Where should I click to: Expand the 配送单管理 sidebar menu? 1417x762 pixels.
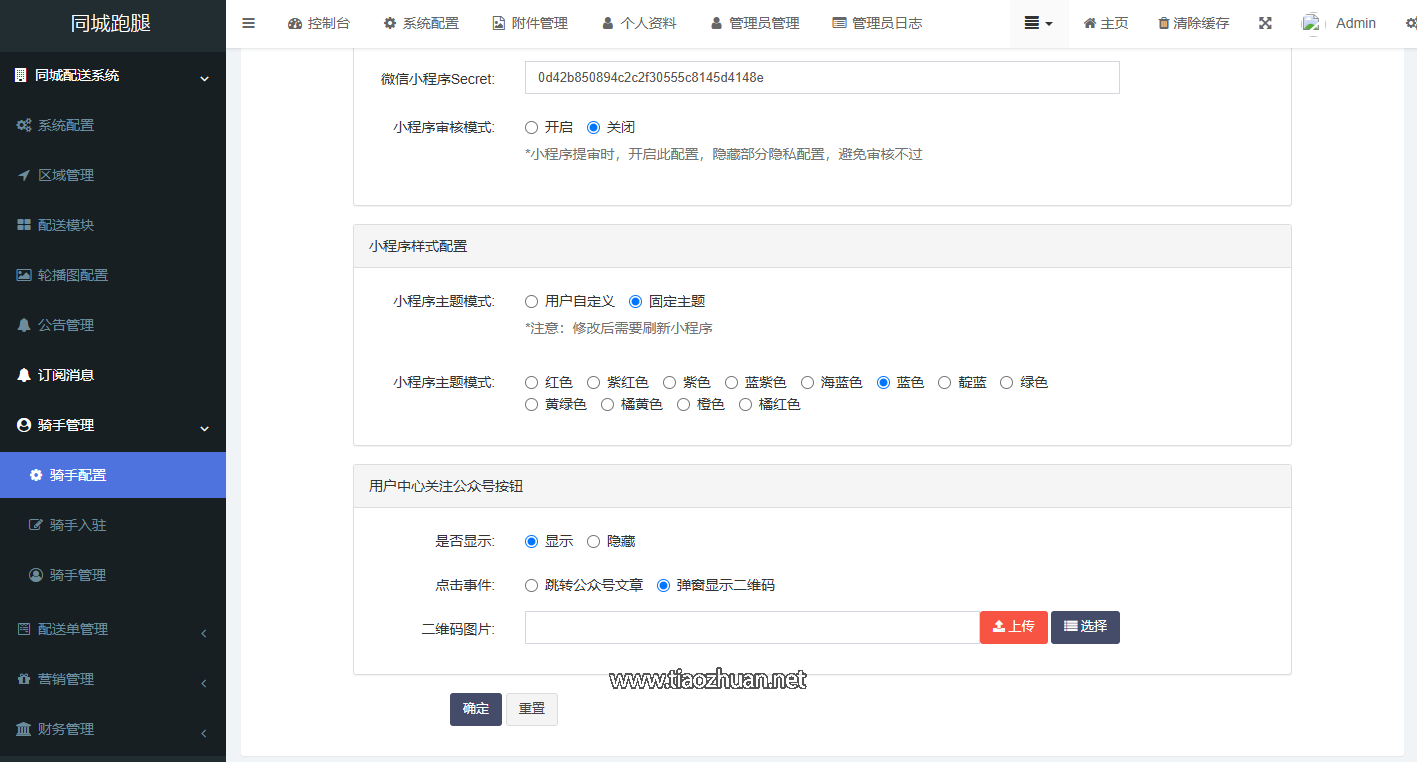point(112,629)
